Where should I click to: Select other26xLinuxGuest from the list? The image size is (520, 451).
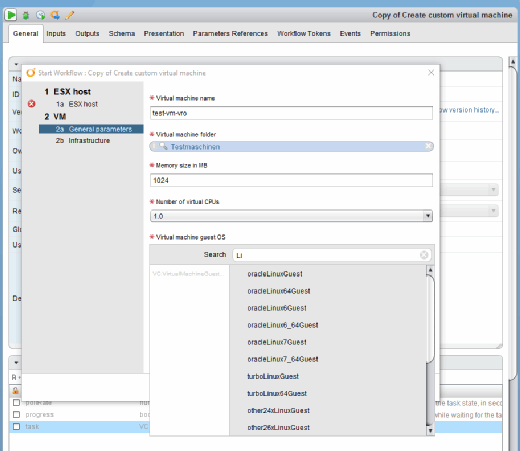[278, 427]
